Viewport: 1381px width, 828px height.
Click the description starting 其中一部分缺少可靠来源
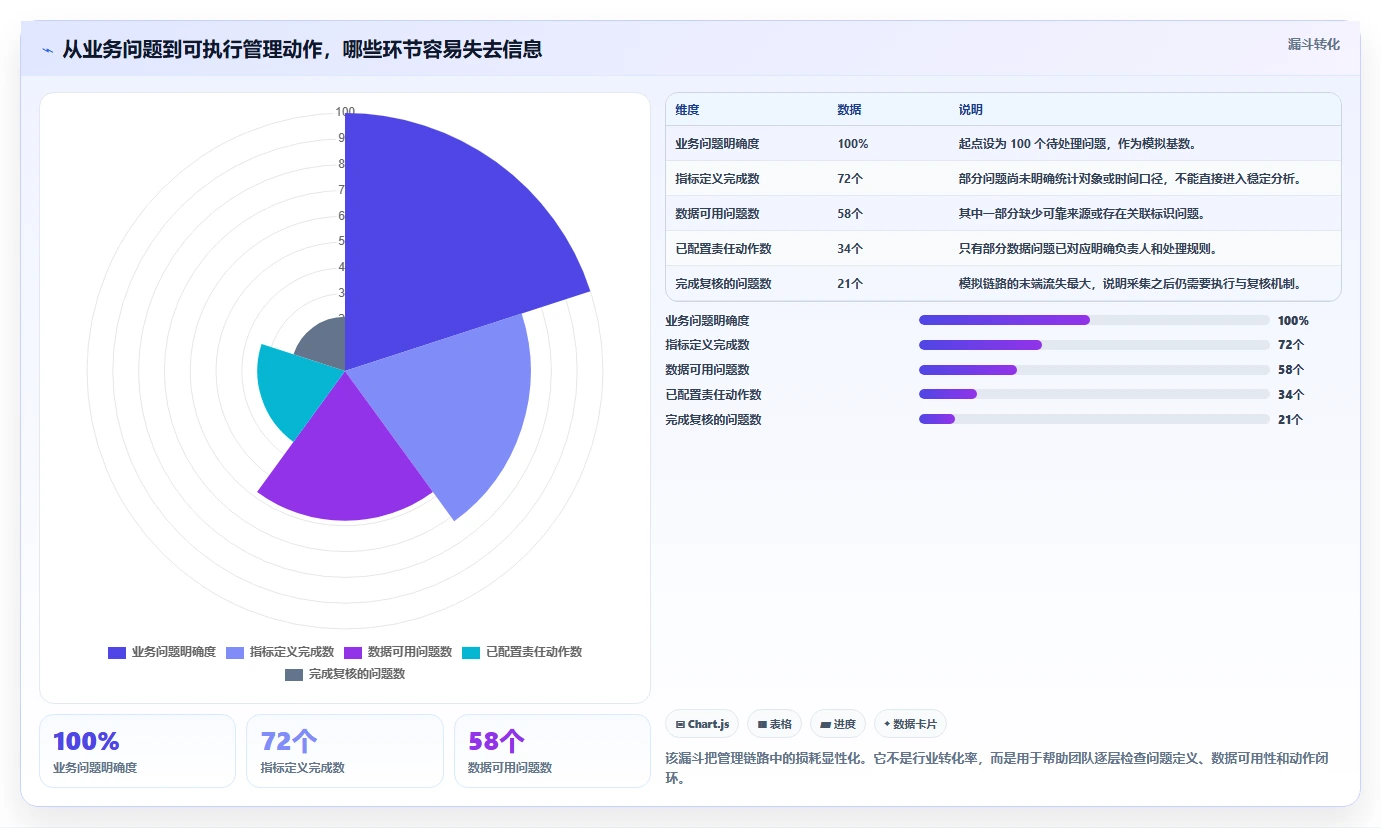click(x=1082, y=214)
